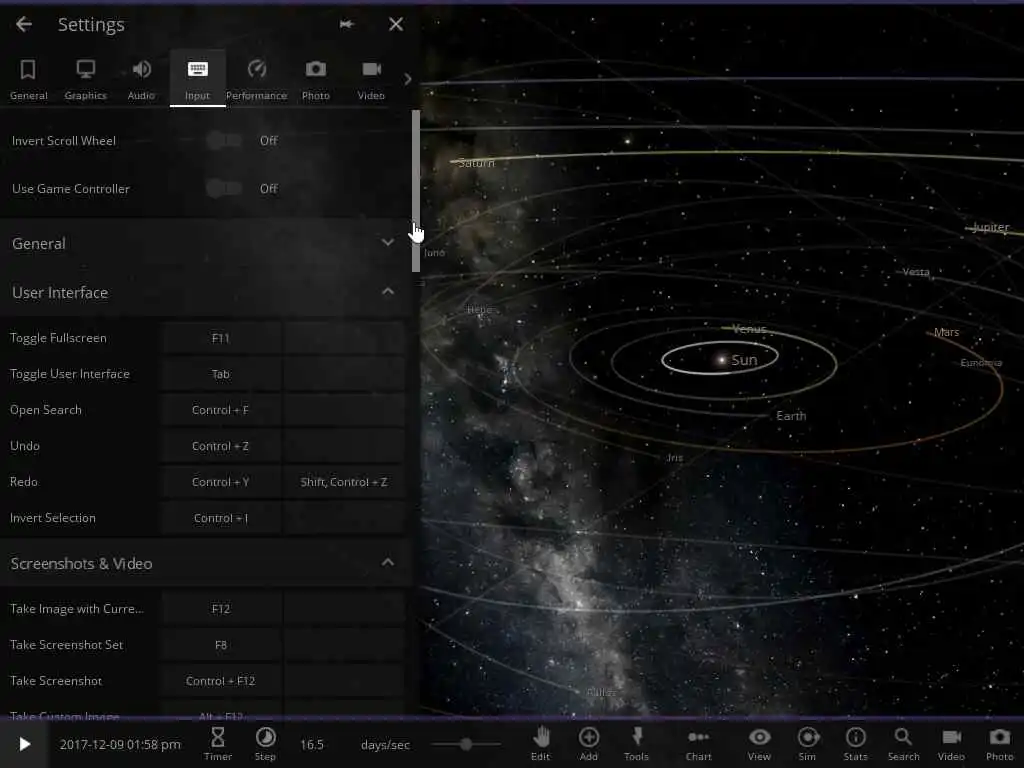Start the simulation with play button
1024x768 pixels.
[24, 744]
